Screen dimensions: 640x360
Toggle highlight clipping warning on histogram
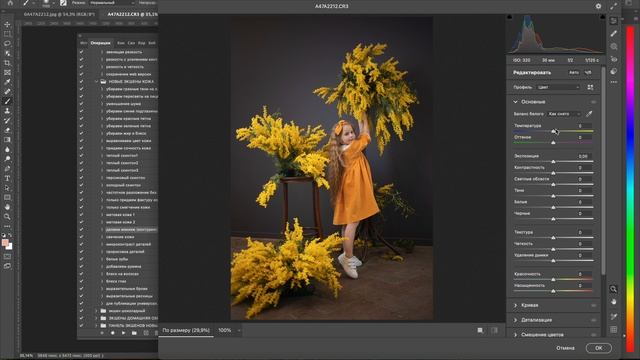pyautogui.click(x=602, y=17)
